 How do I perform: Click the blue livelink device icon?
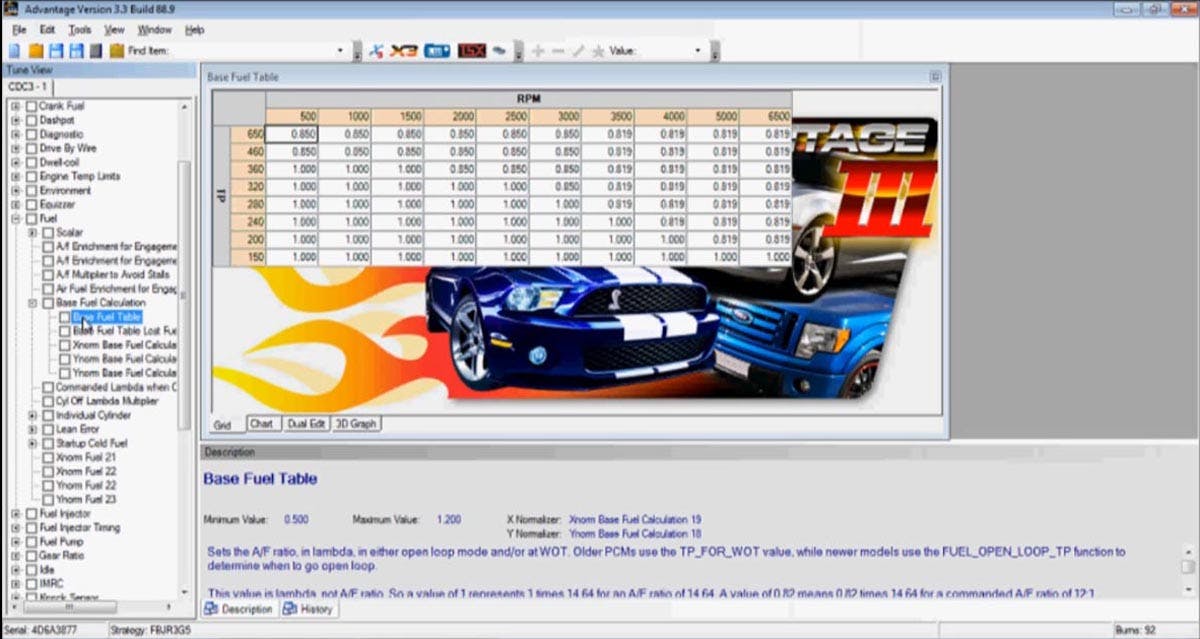tap(436, 50)
